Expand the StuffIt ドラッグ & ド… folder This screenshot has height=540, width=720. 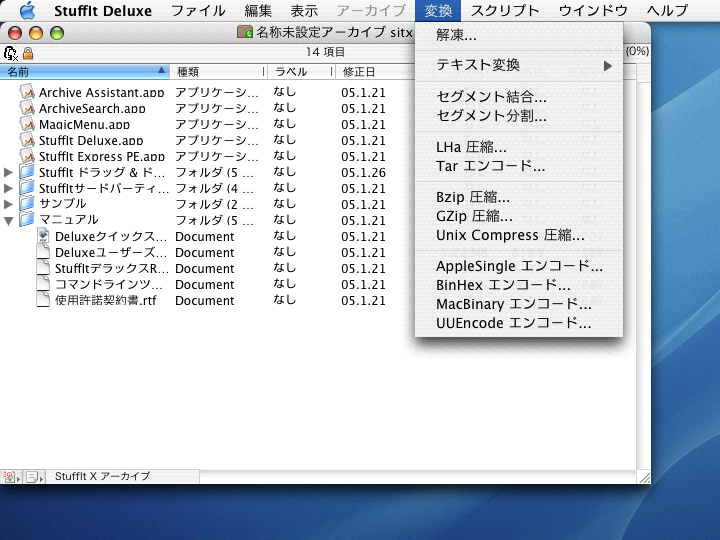point(8,173)
